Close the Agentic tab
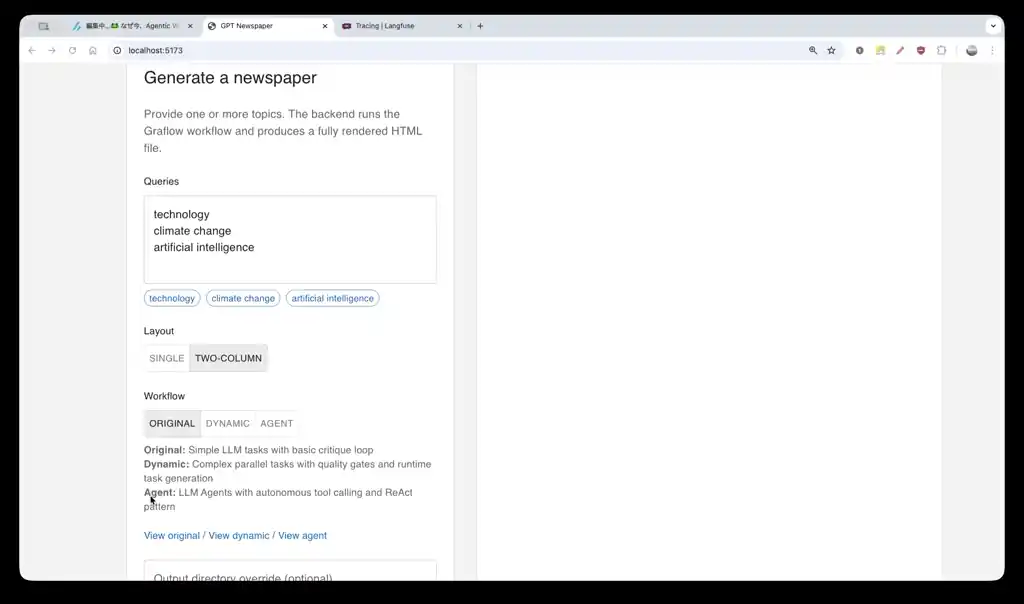The height and width of the screenshot is (604, 1024). click(x=190, y=26)
